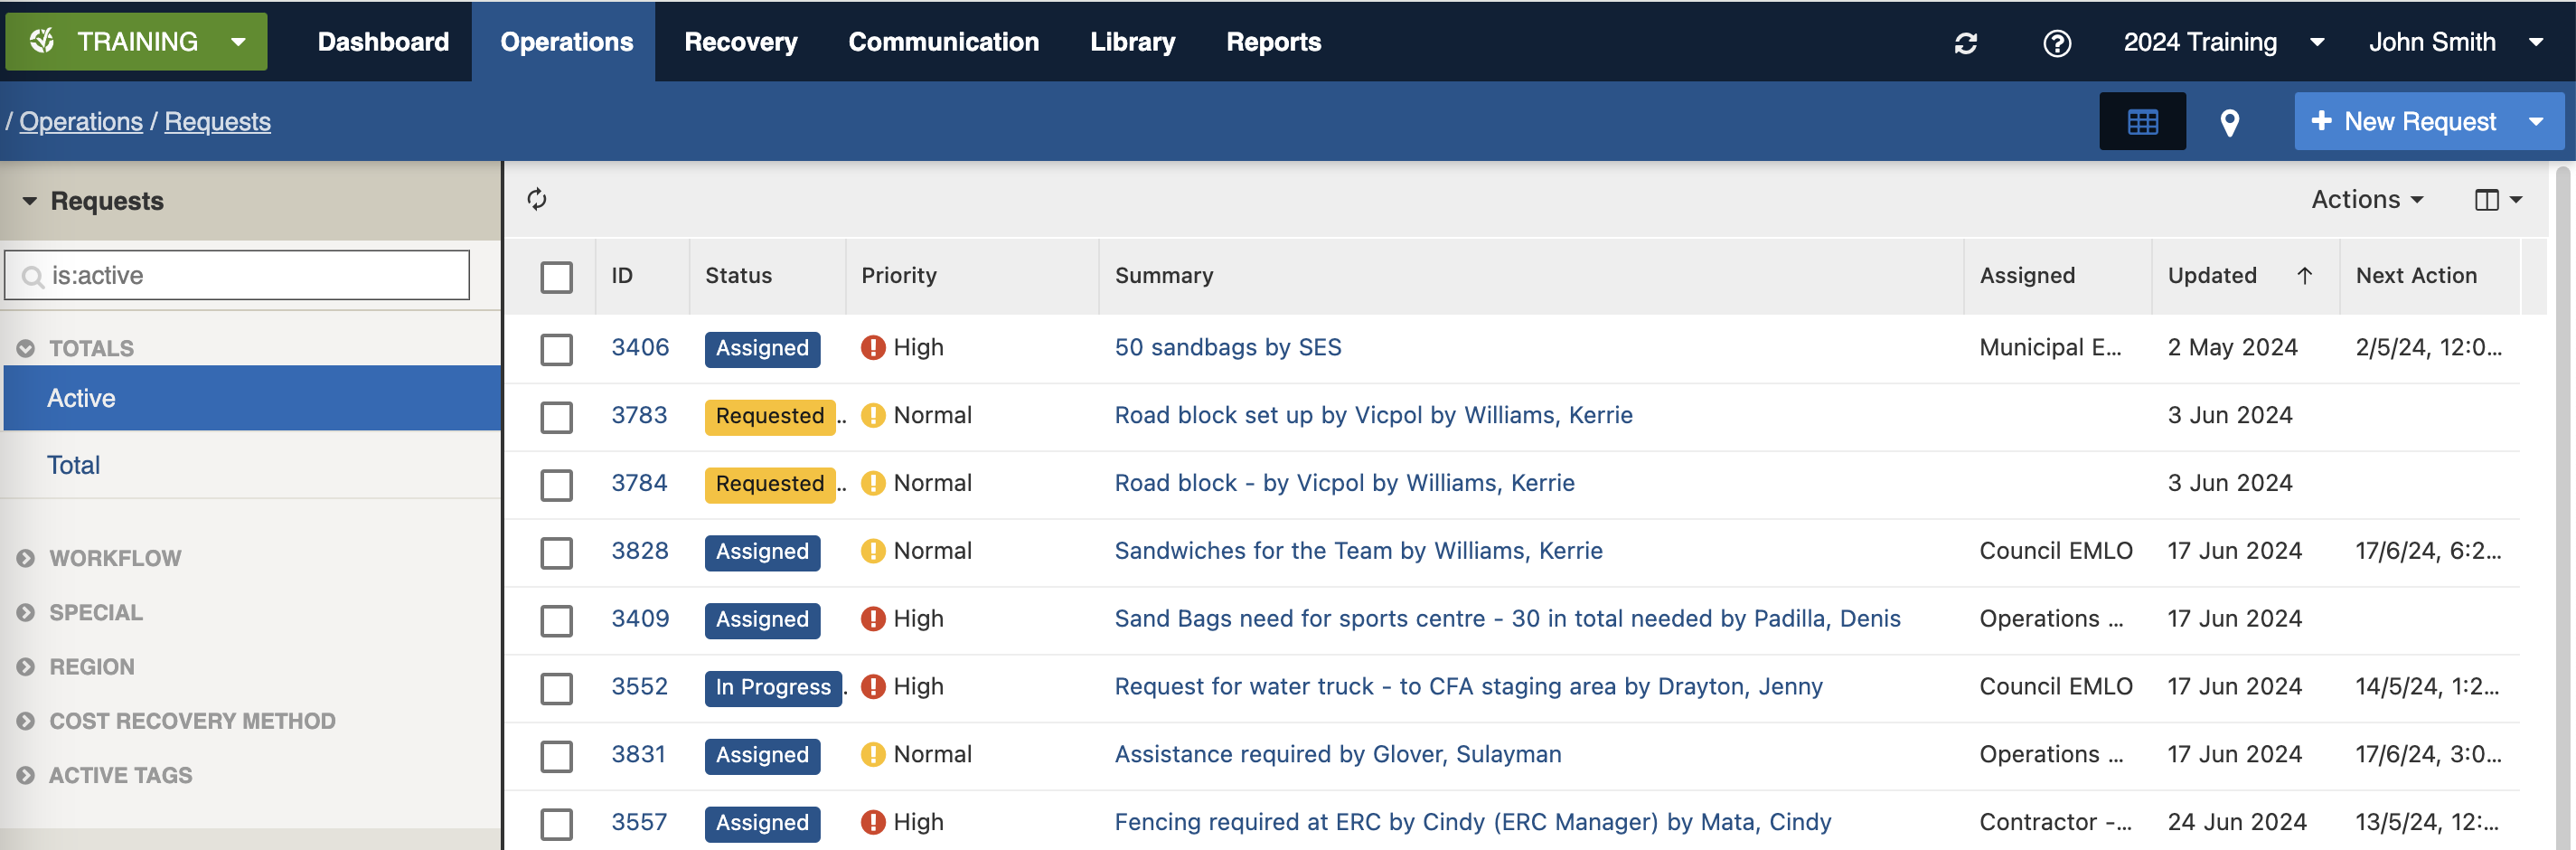Image resolution: width=2576 pixels, height=850 pixels.
Task: Open the Recovery tab
Action: (x=740, y=42)
